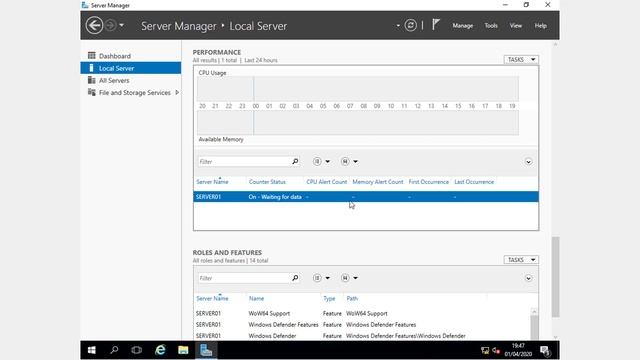
Task: Click the volume tray icon
Action: 496,351
